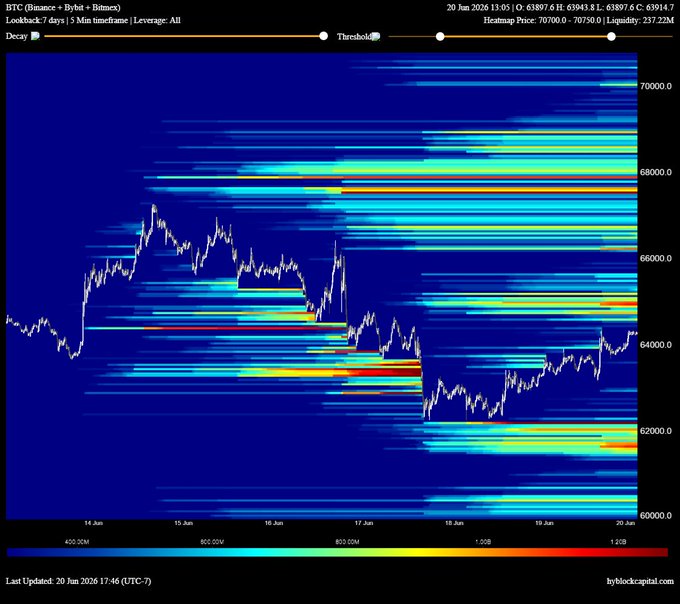Viewport: 680px width, 604px height.
Task: Click the '15 Jun' date axis label
Action: [x=183, y=523]
